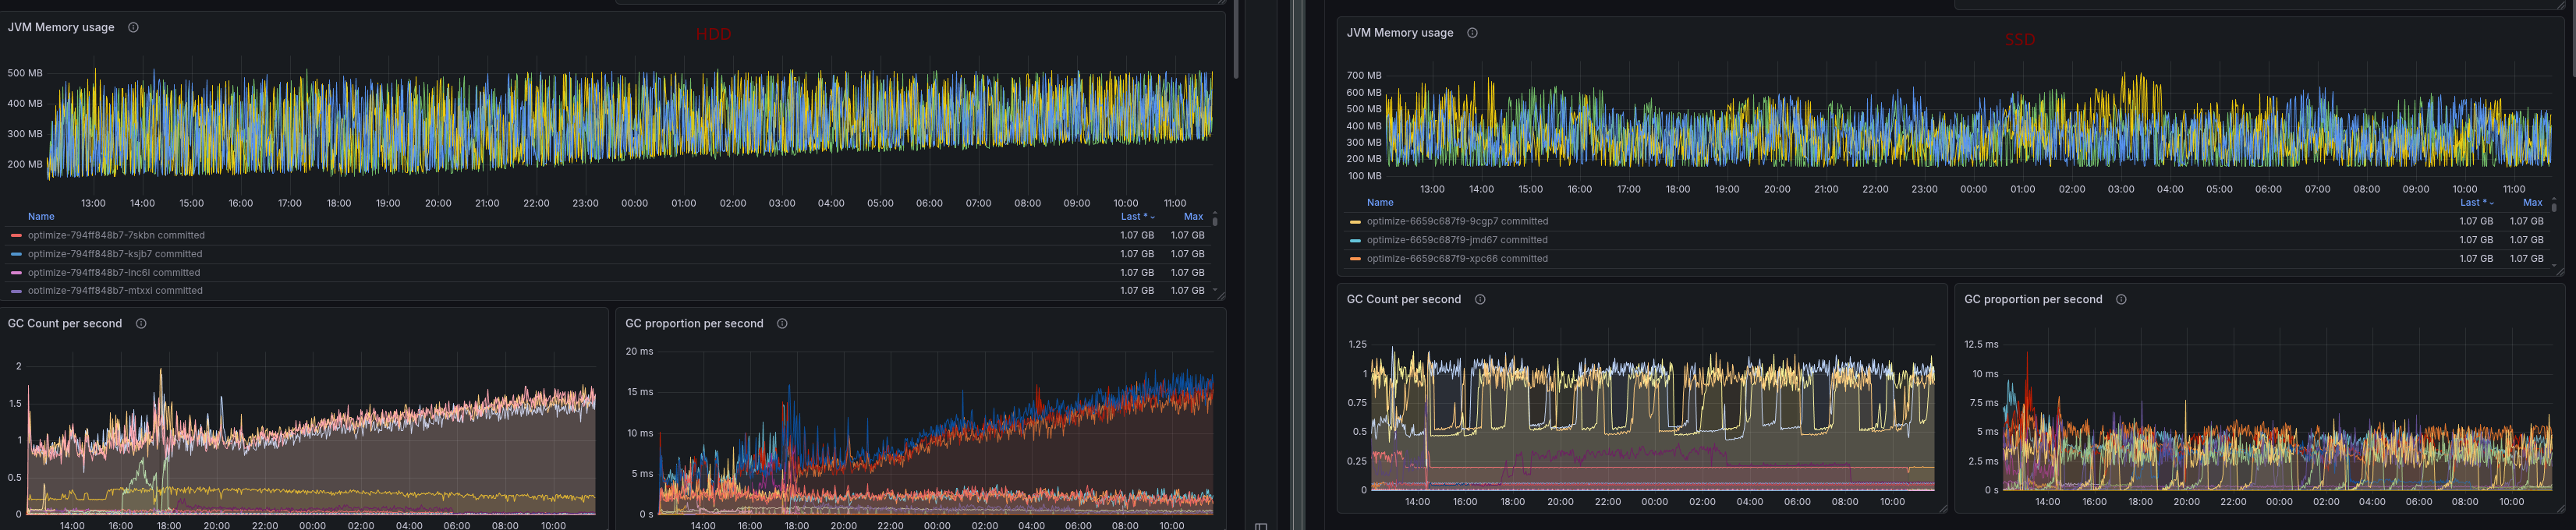The height and width of the screenshot is (530, 2576).
Task: Click Last value 1.07 GB for 7skbn row
Action: (1137, 235)
